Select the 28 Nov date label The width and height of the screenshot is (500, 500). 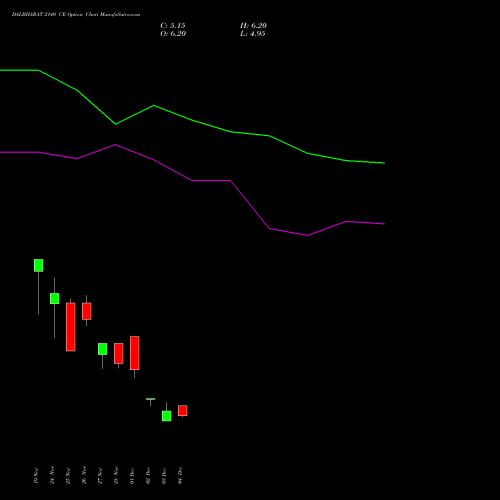116,475
